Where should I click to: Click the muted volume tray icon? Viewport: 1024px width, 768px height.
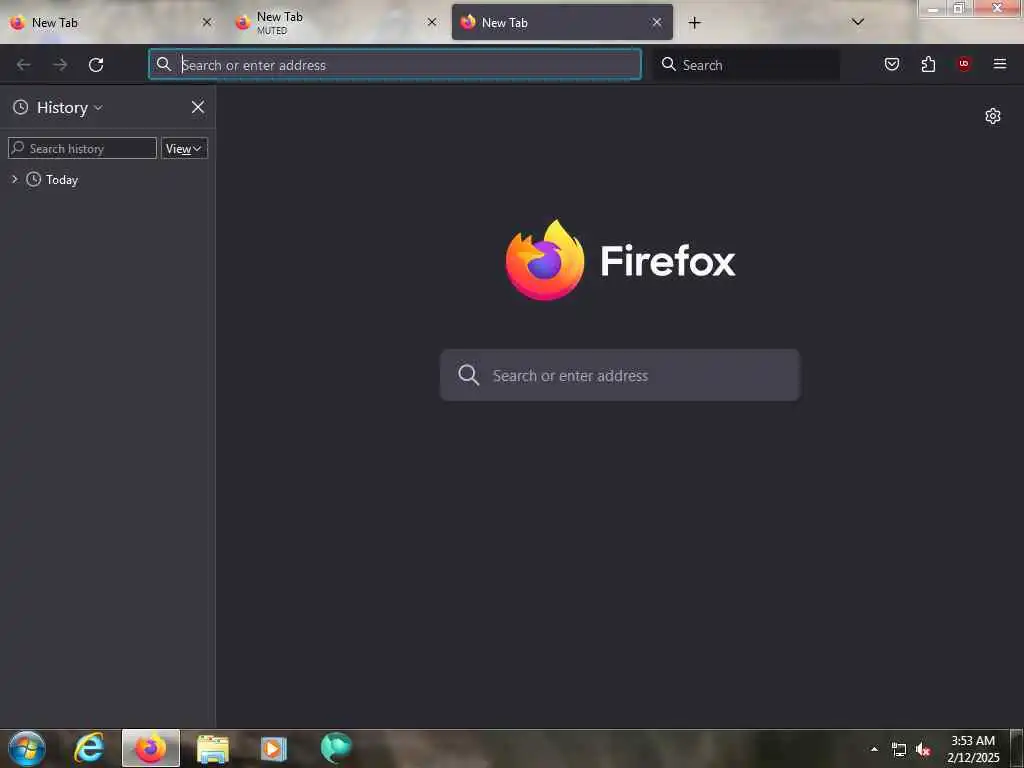click(x=923, y=750)
